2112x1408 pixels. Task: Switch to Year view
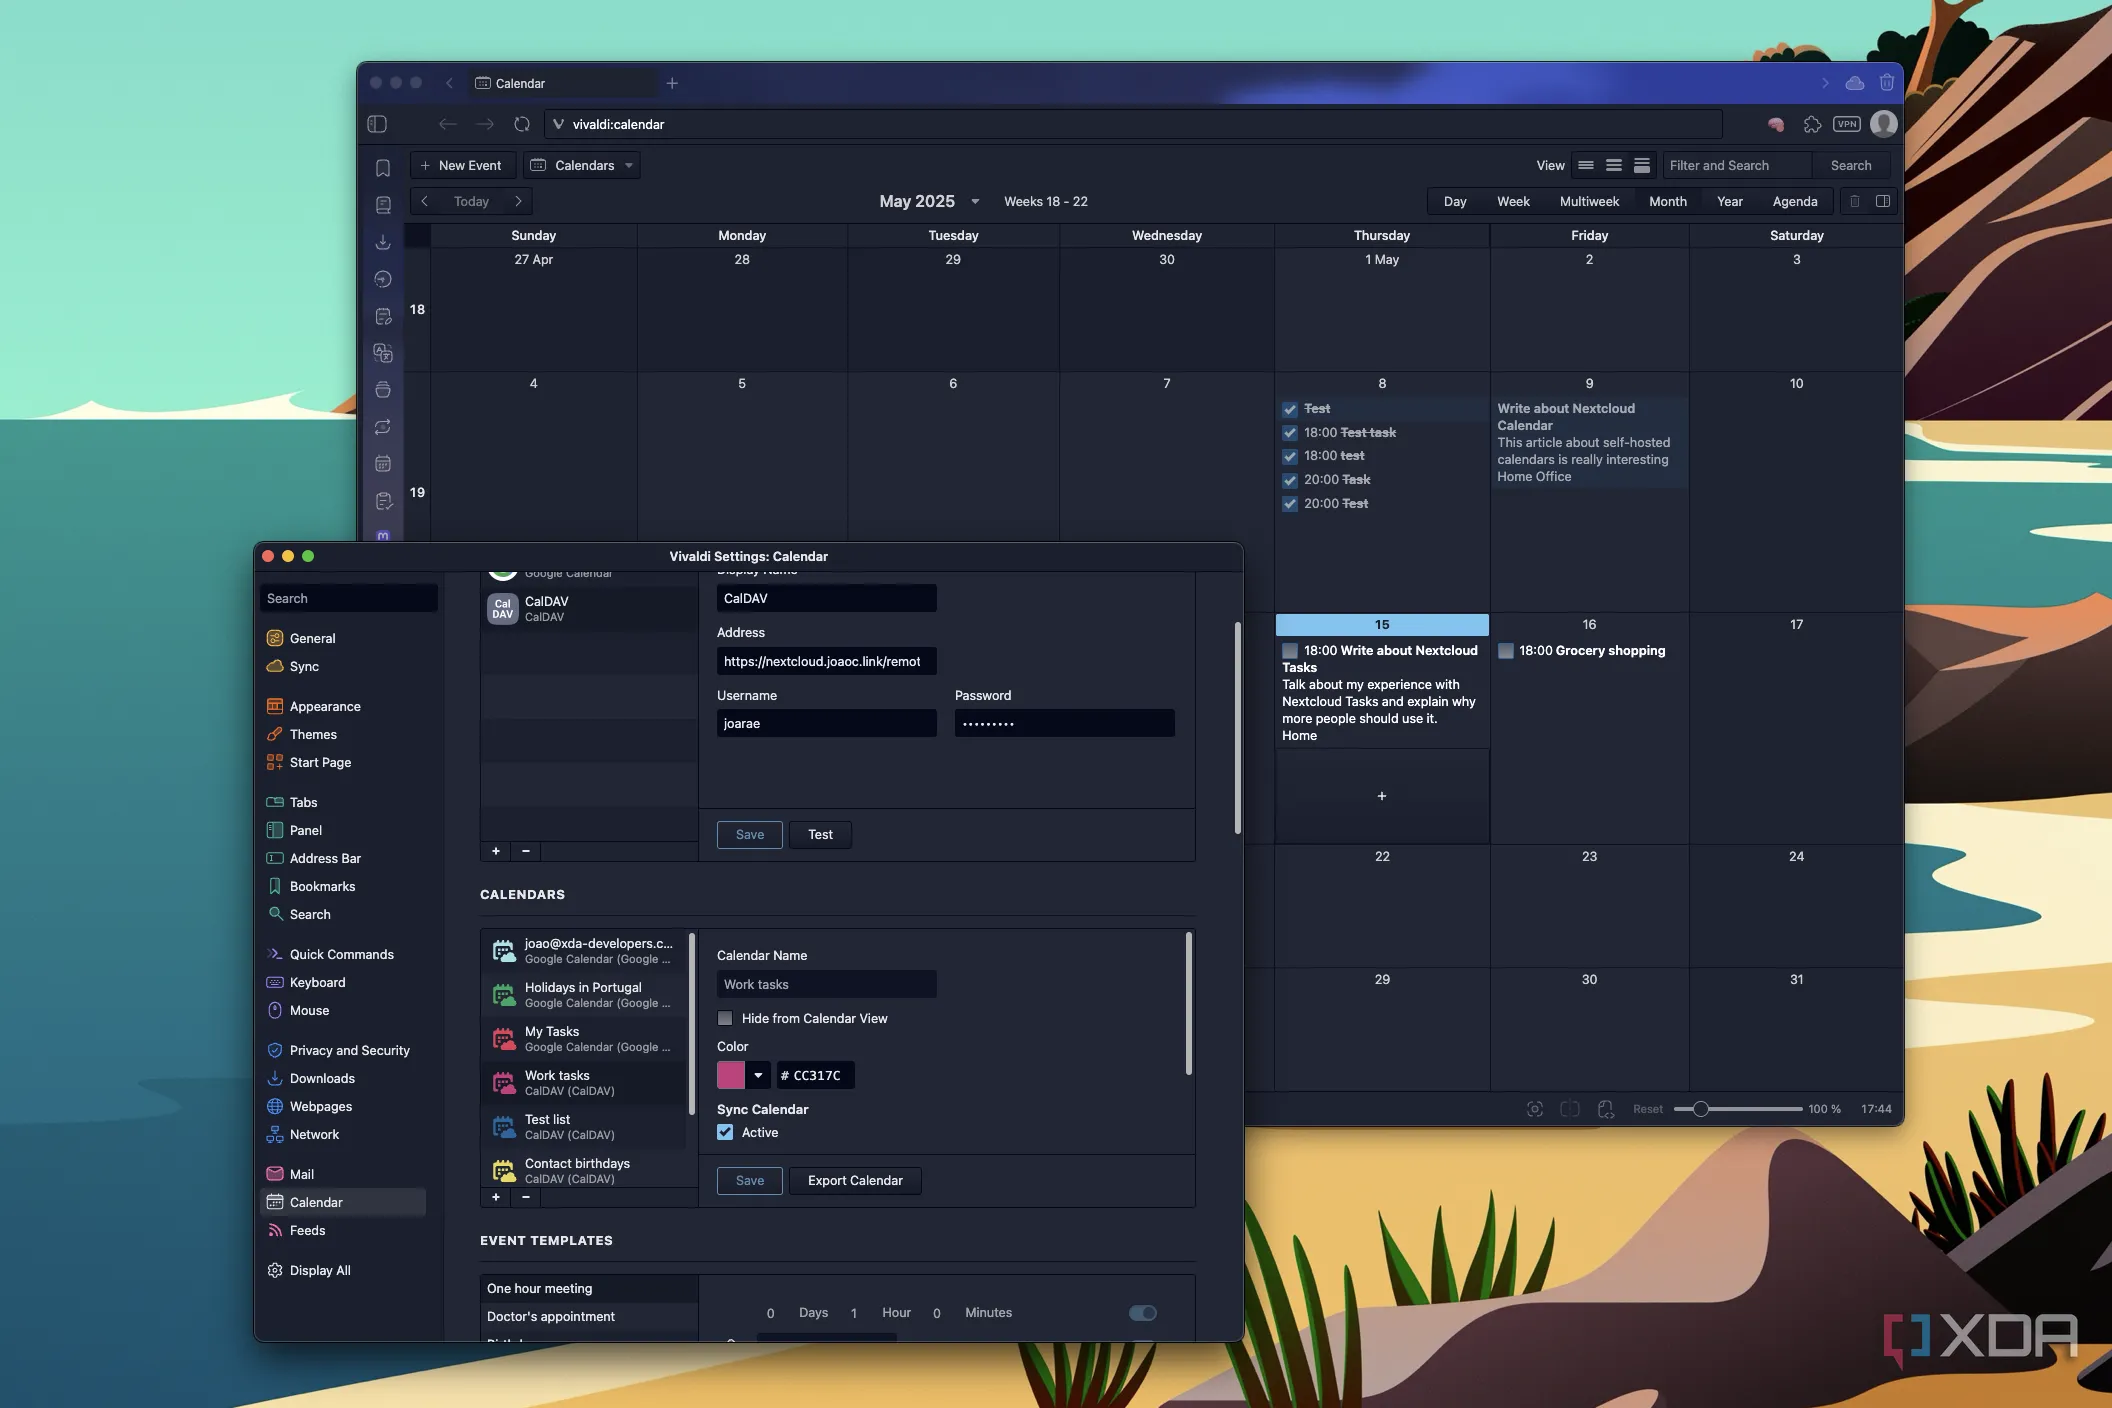1730,201
